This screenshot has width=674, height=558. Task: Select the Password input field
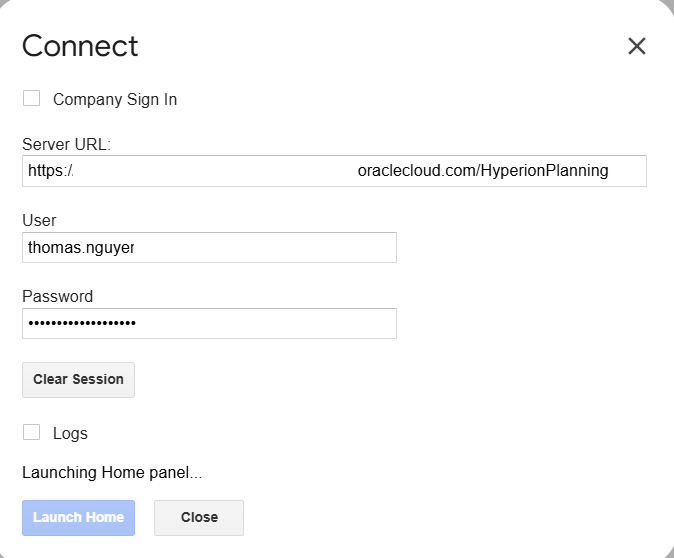(260, 323)
